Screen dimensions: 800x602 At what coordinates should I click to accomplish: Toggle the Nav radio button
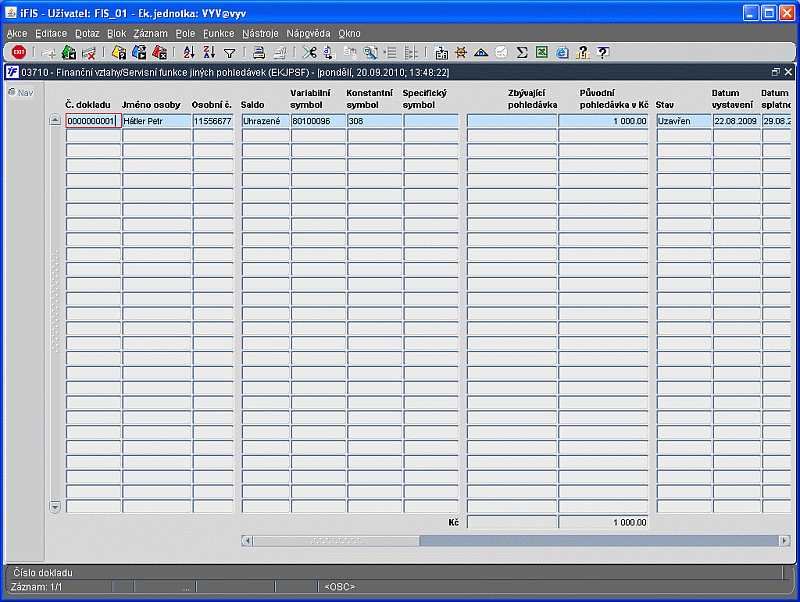(12, 92)
